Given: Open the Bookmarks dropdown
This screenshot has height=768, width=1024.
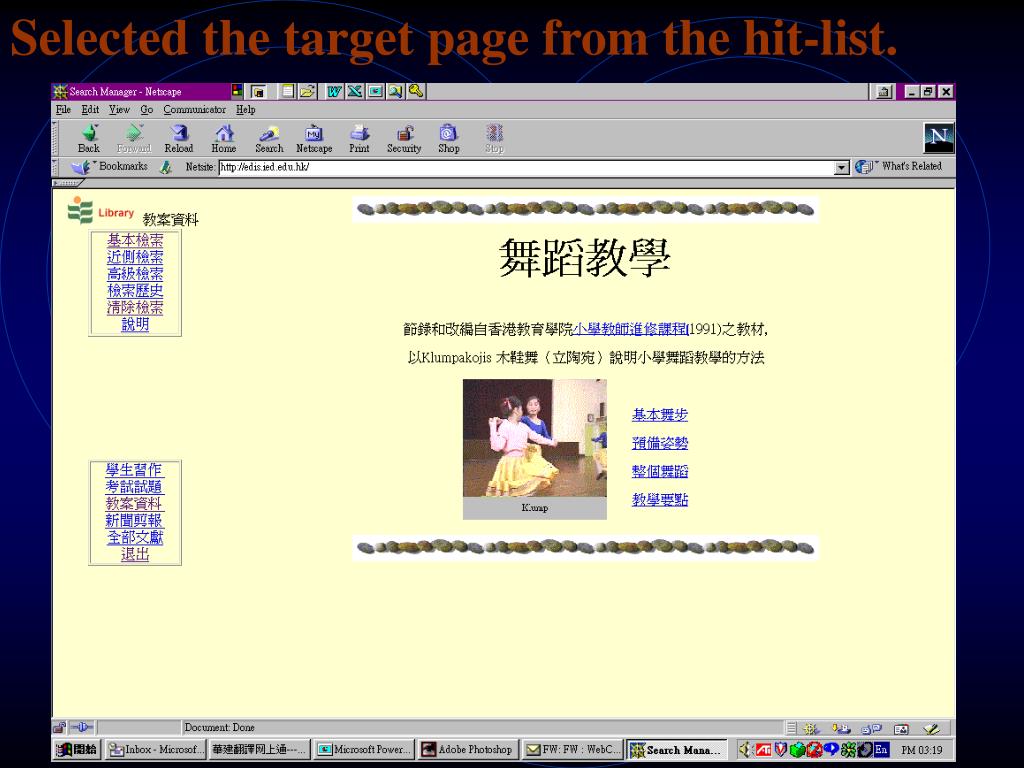Looking at the screenshot, I should point(110,167).
